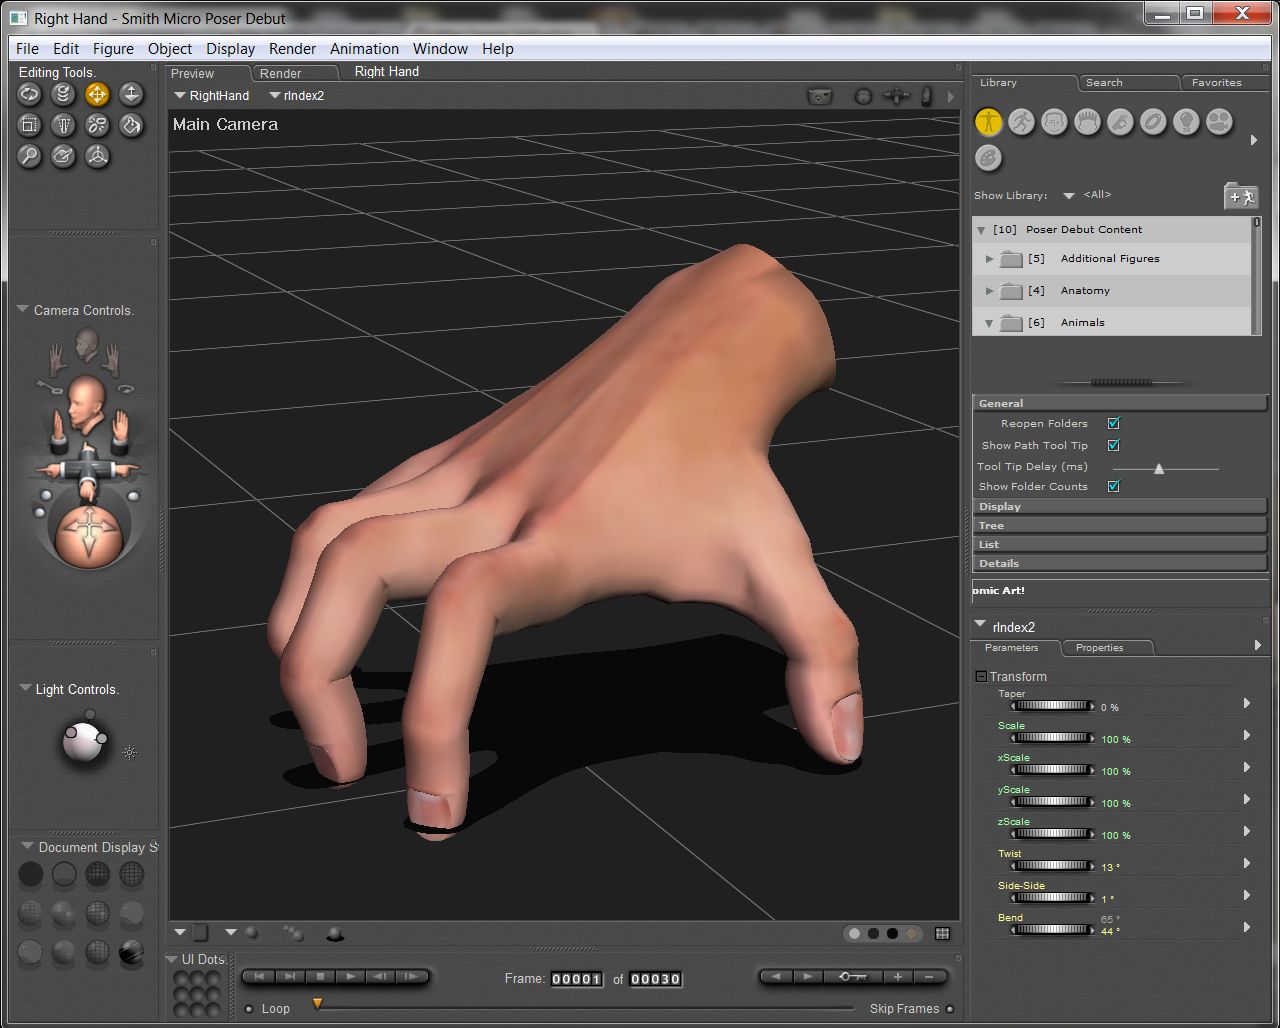Image resolution: width=1280 pixels, height=1028 pixels.
Task: Open the Materials palette library icon
Action: 988,158
